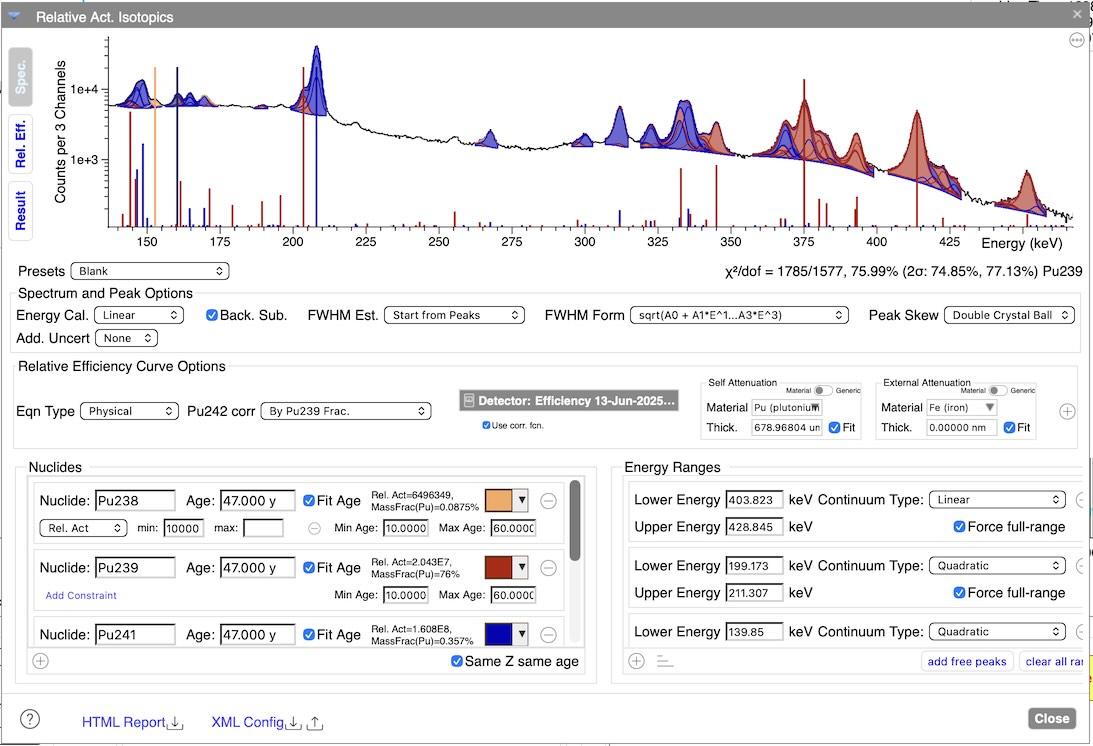Remove the 403.823 keV energy range

click(x=1080, y=500)
